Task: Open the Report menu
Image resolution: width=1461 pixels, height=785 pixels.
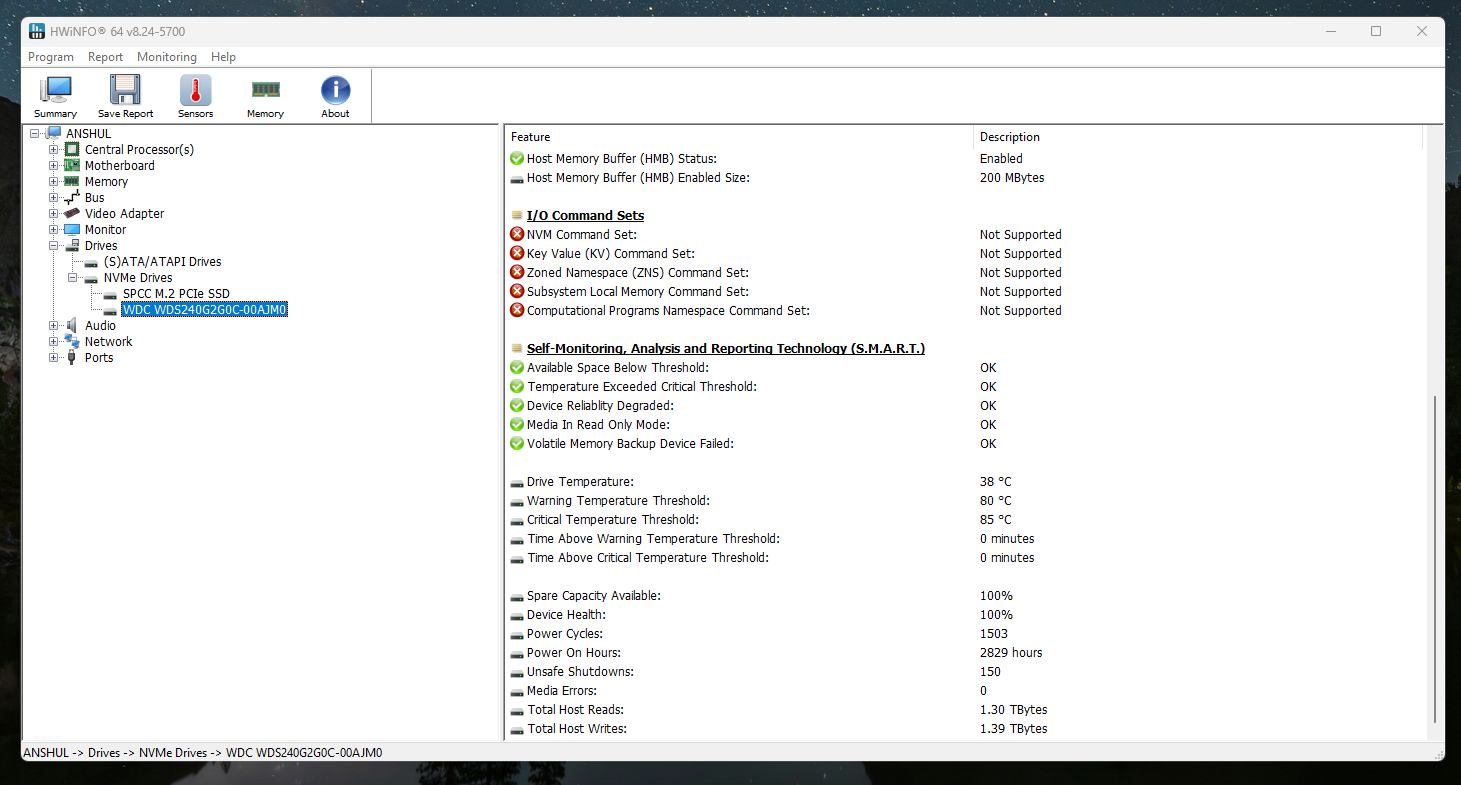Action: coord(105,57)
